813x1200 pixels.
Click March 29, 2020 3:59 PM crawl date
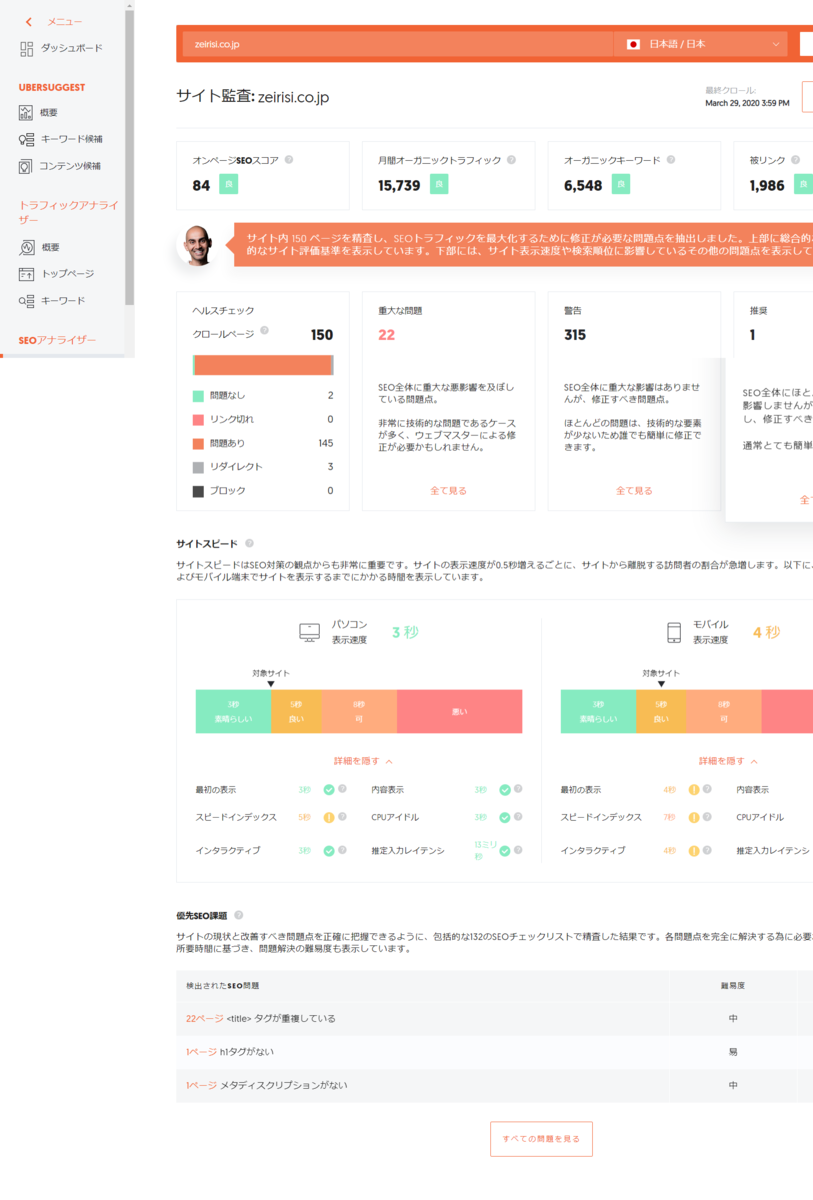[747, 103]
